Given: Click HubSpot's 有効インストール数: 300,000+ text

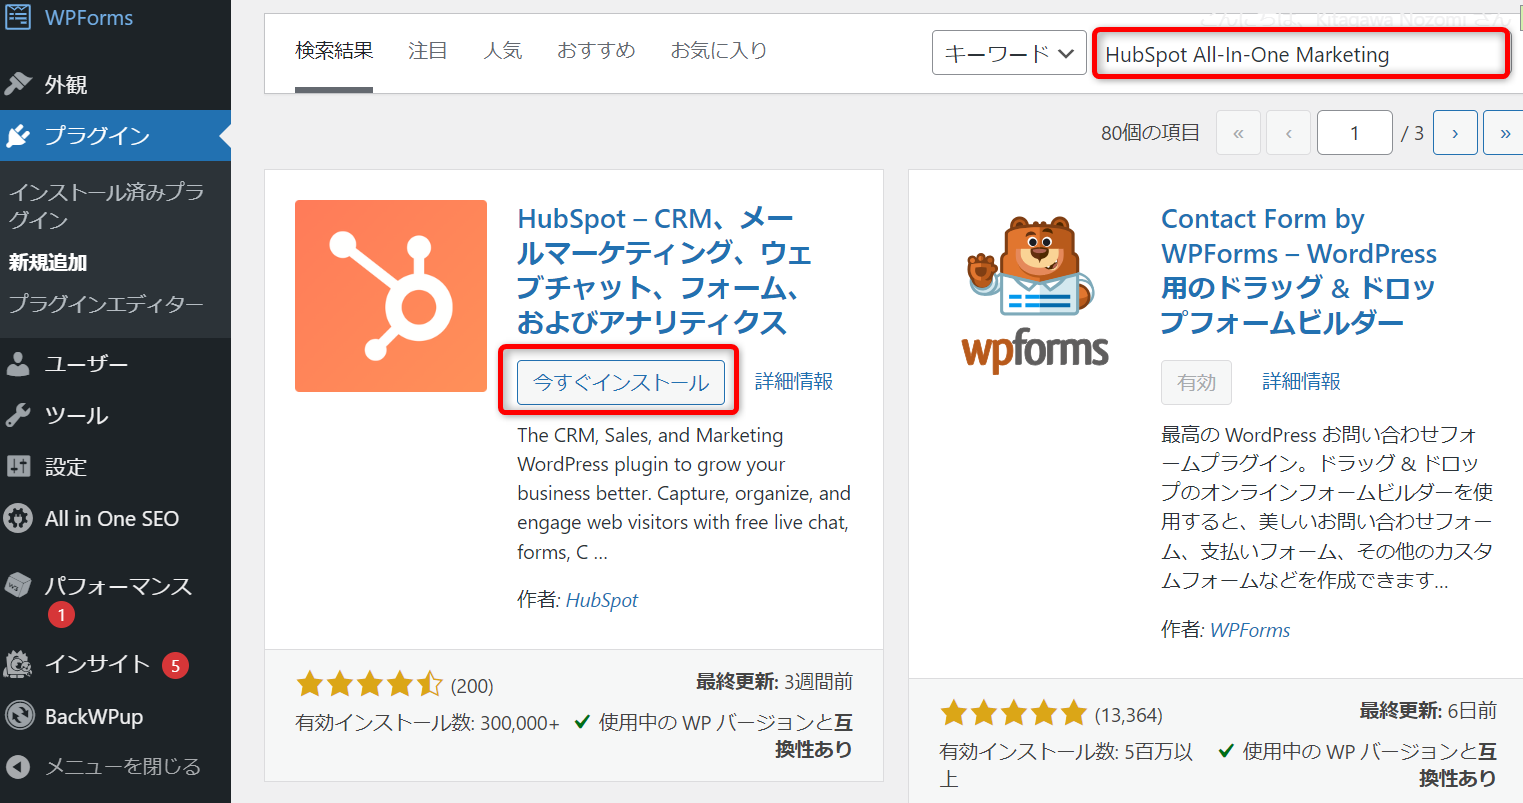Looking at the screenshot, I should pos(428,723).
